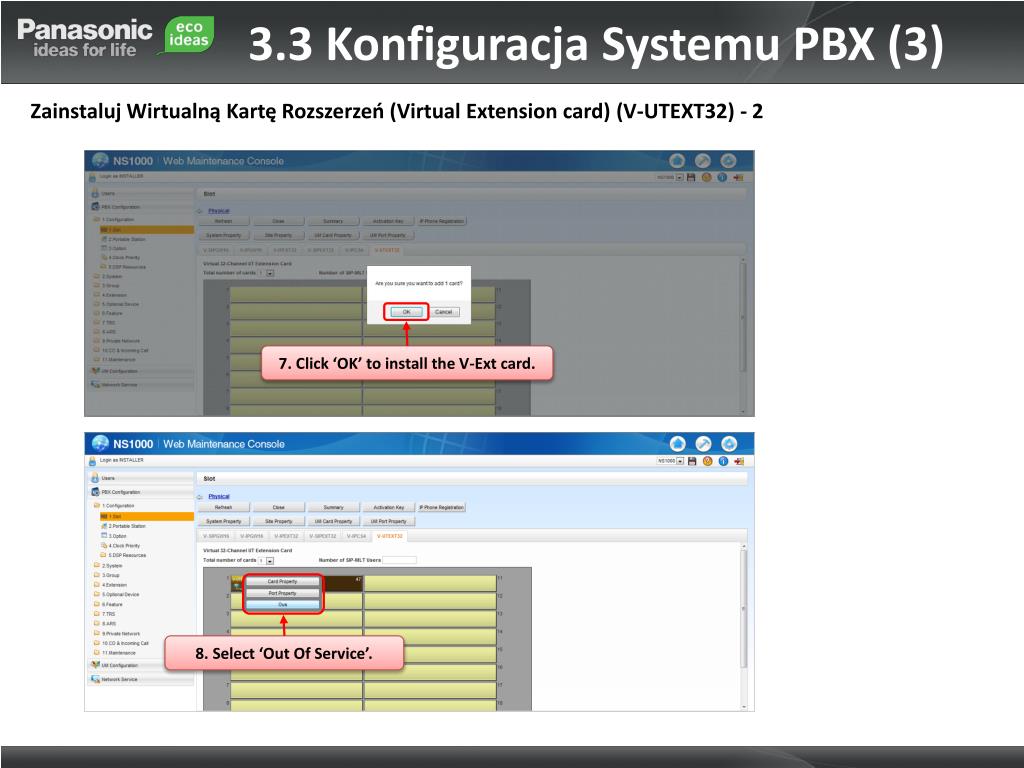Click the orange help icon in lower console
Viewport: 1024px width, 768px height.
(x=707, y=461)
